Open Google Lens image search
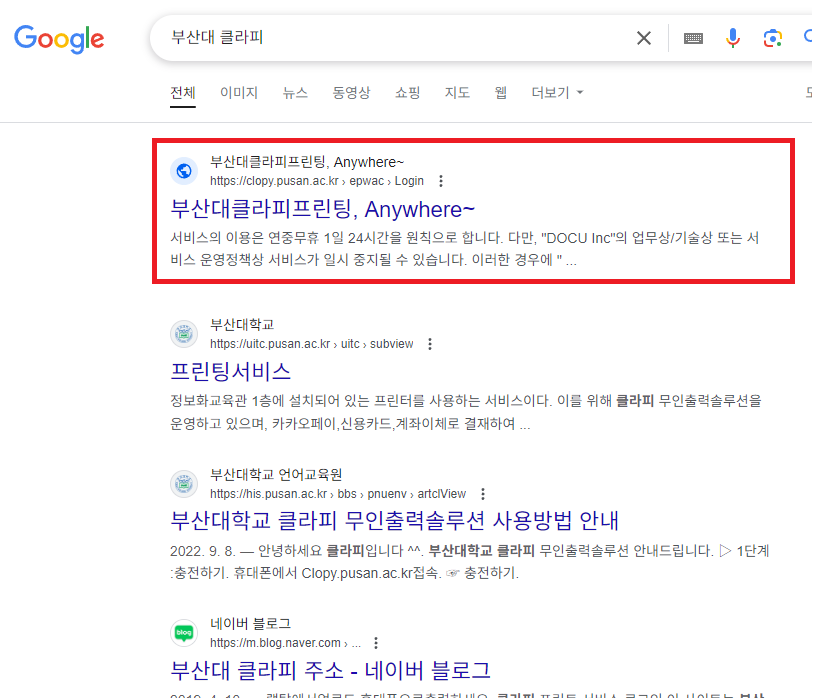This screenshot has height=698, width=813. pos(773,38)
